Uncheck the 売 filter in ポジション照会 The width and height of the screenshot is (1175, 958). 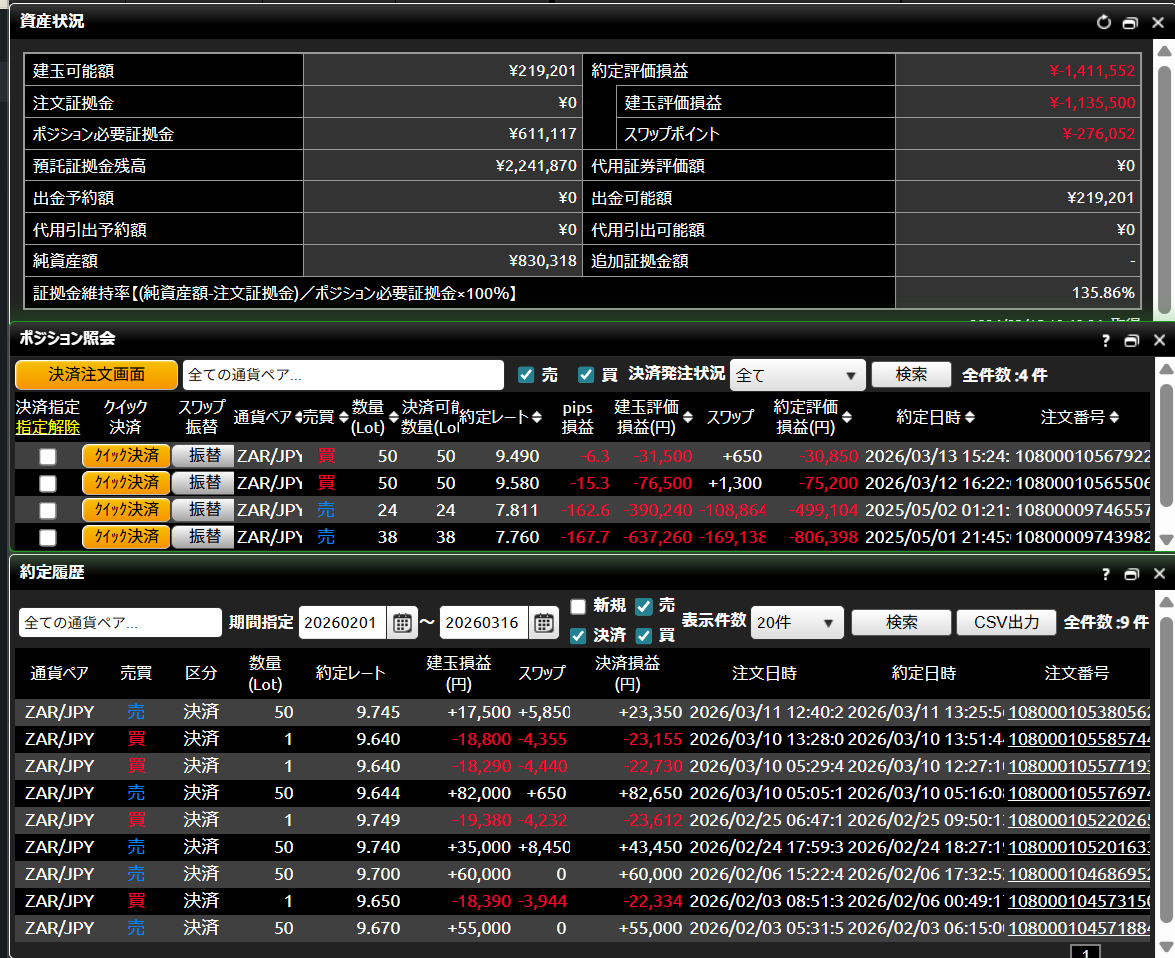[x=526, y=375]
